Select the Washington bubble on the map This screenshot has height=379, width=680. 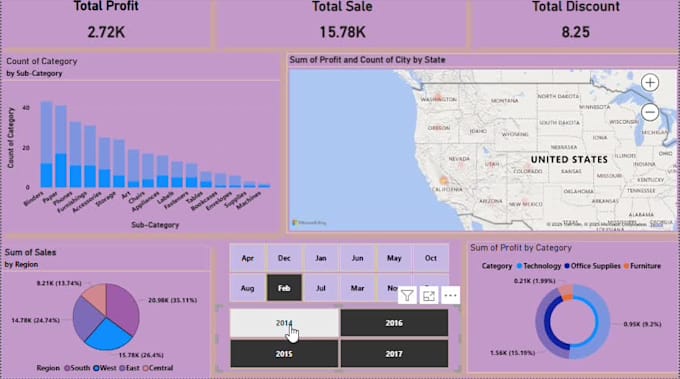[x=438, y=96]
